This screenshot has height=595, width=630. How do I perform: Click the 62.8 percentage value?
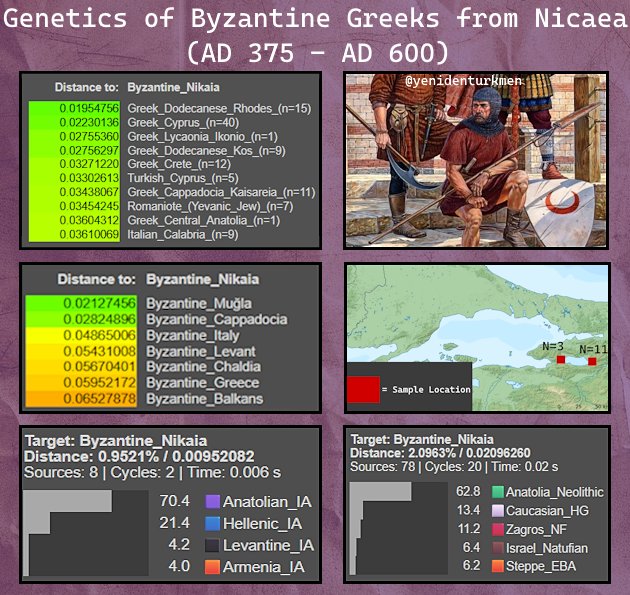pos(468,491)
